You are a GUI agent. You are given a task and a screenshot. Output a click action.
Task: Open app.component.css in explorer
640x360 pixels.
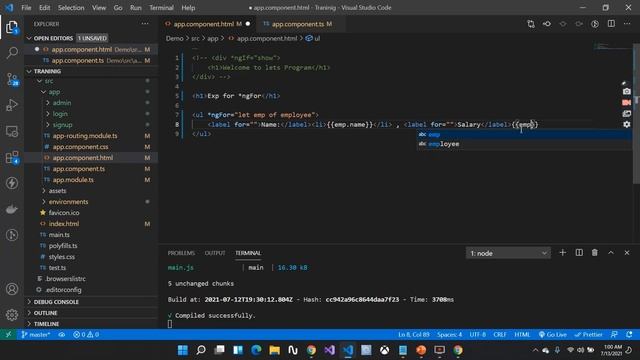point(80,147)
